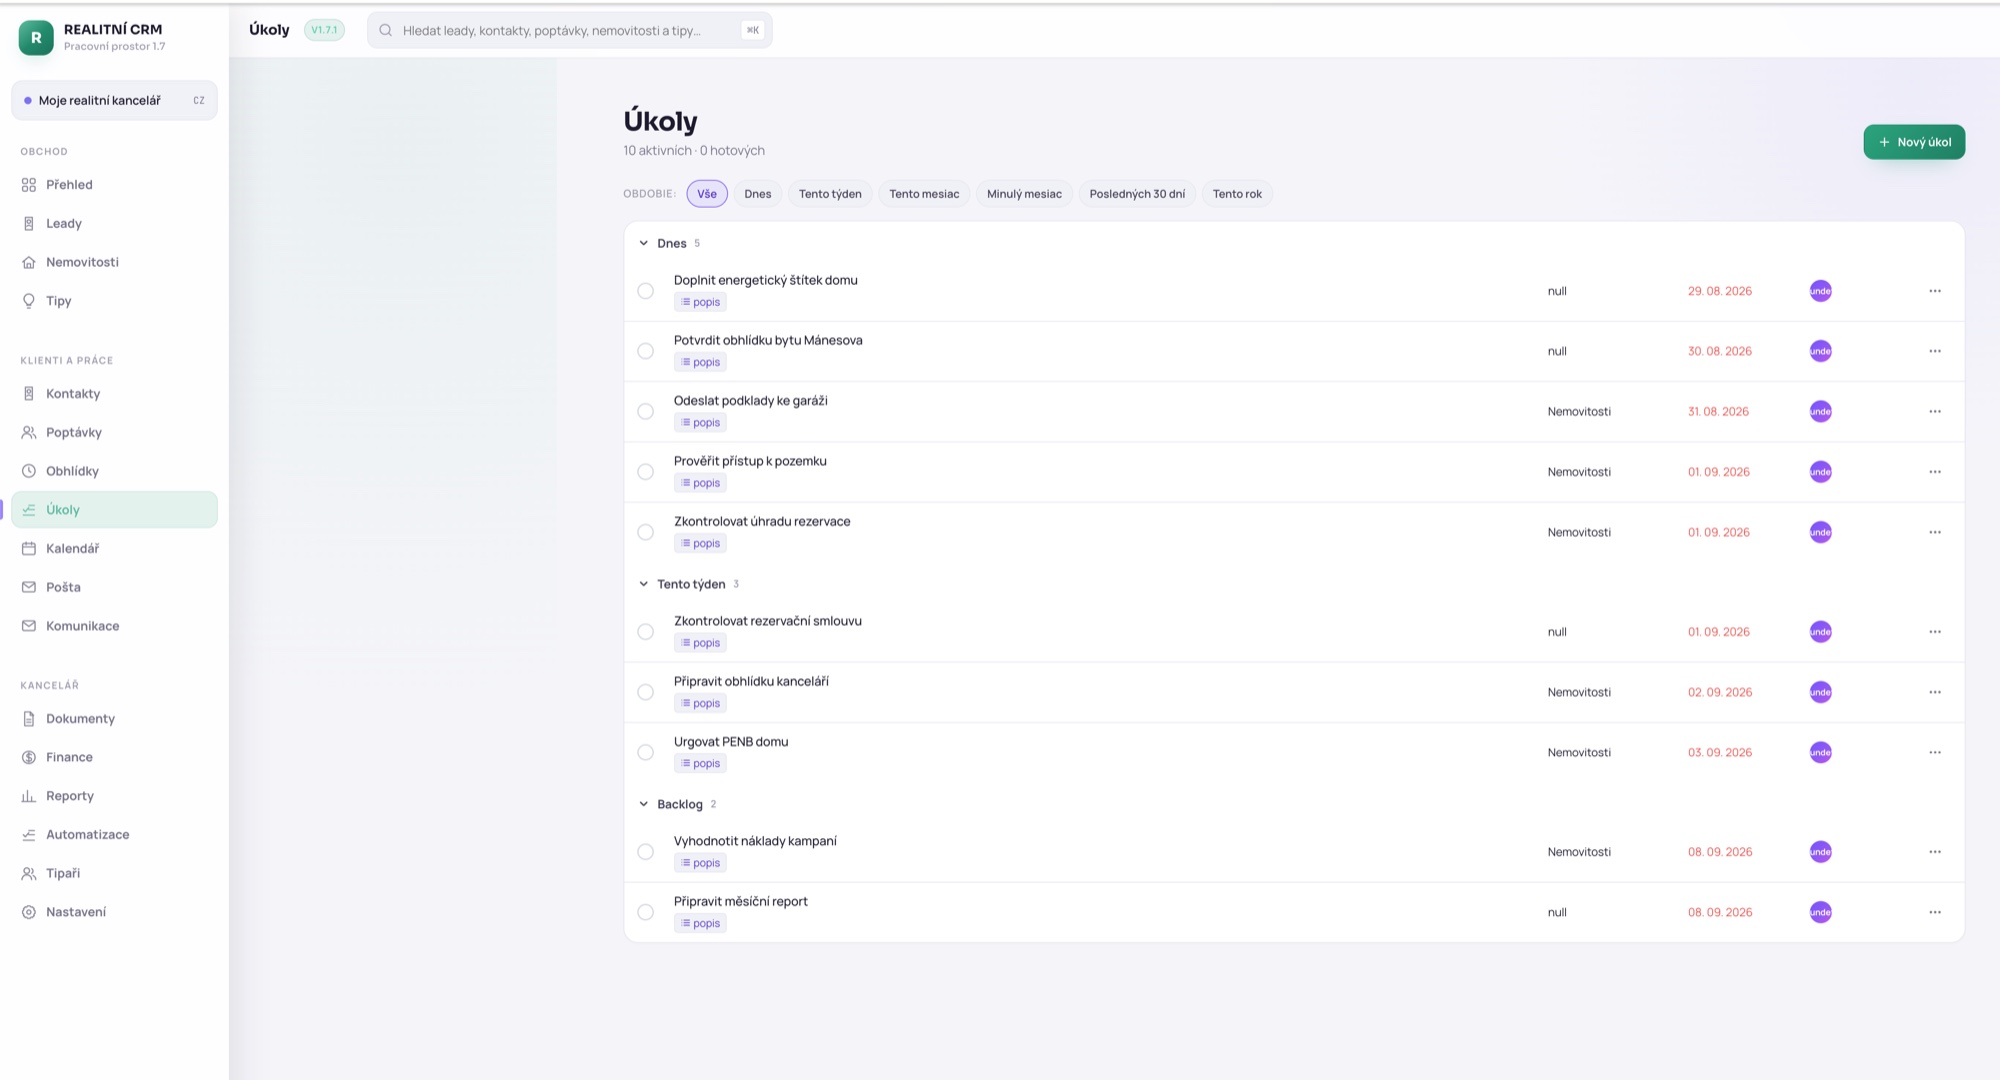Open Finance dollar item
This screenshot has height=1080, width=2000.
click(114, 757)
